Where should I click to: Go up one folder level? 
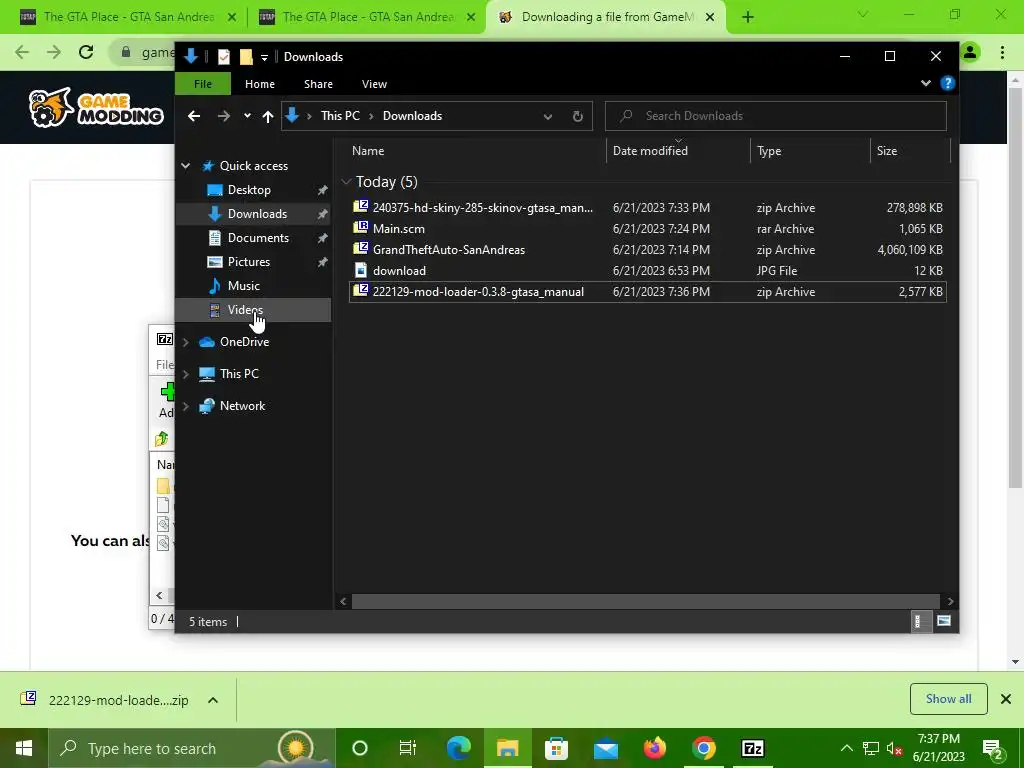click(268, 116)
